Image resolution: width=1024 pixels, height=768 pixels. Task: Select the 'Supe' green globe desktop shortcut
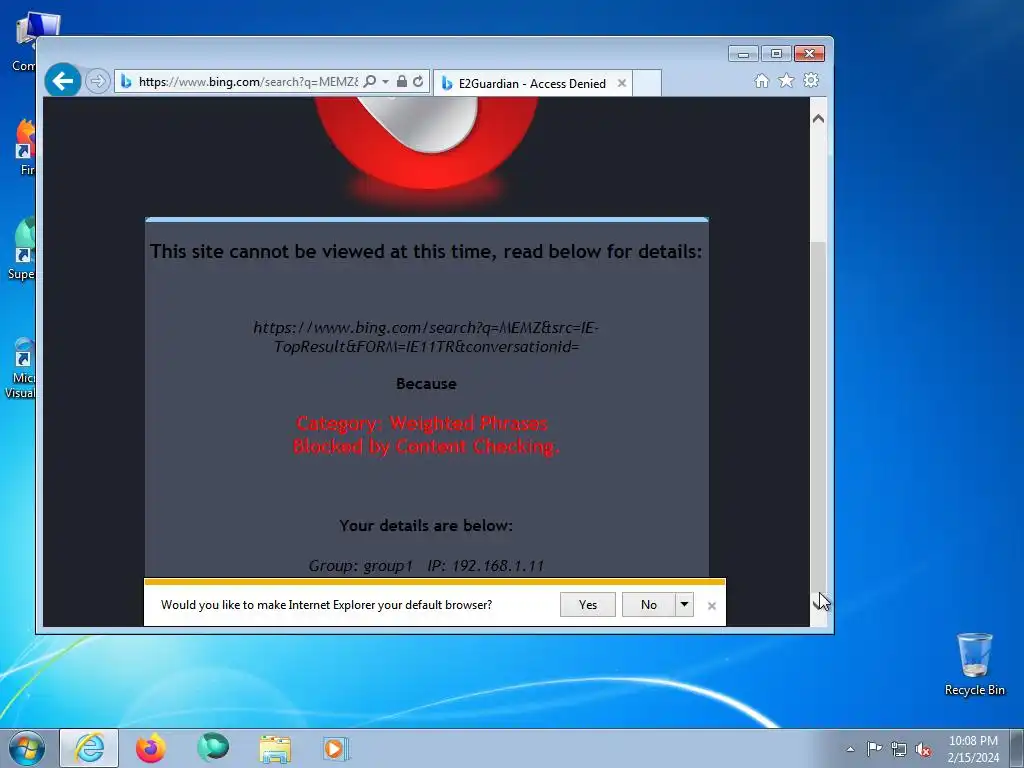(x=23, y=249)
